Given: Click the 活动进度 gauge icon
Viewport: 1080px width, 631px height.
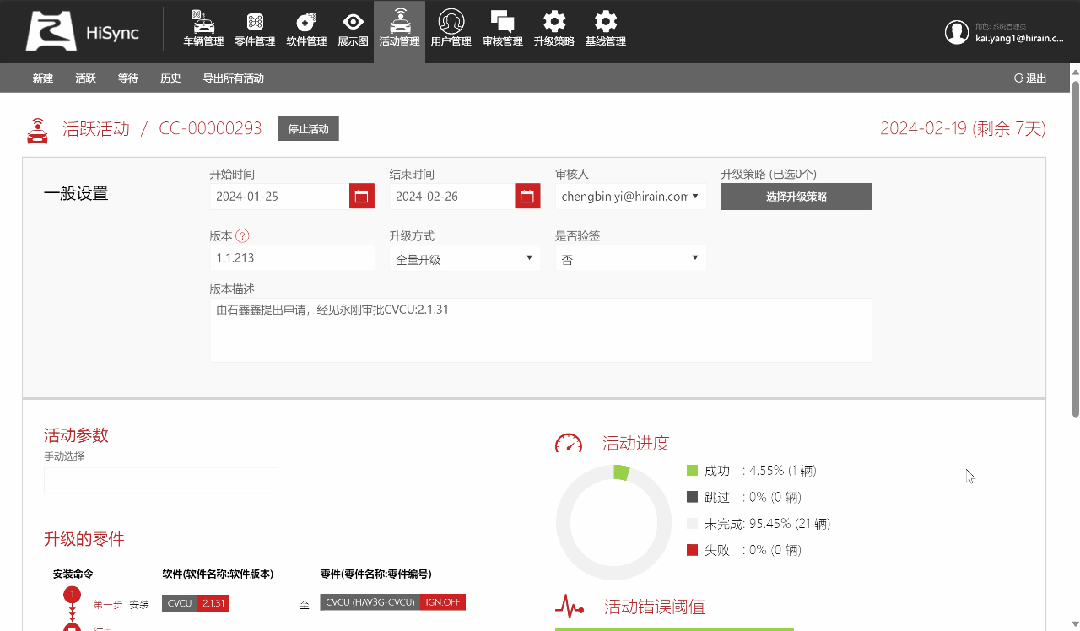Looking at the screenshot, I should coord(568,443).
